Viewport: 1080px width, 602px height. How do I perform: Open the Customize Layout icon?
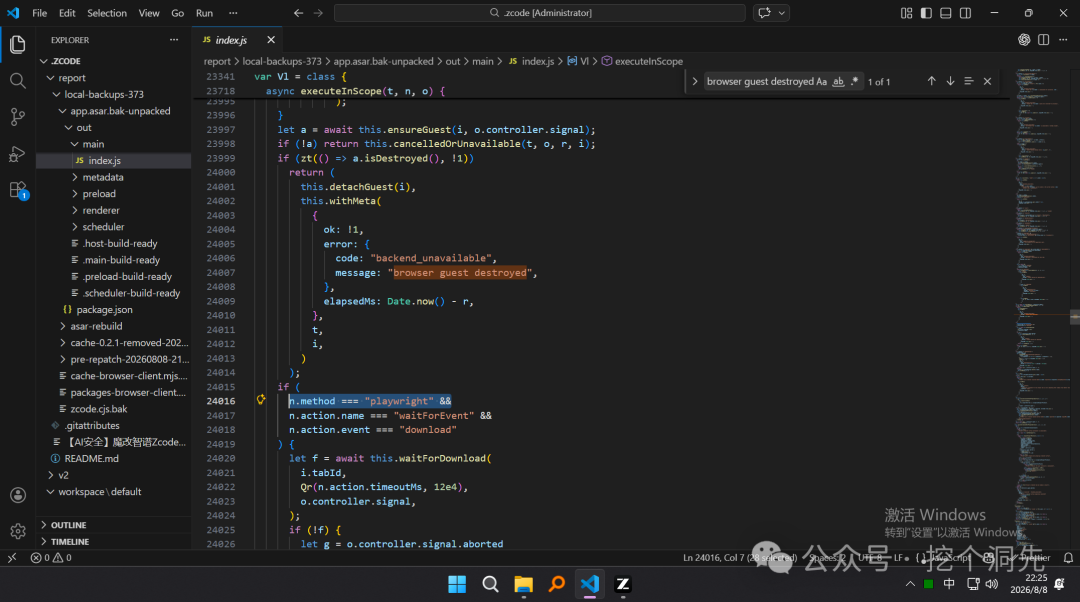(906, 13)
